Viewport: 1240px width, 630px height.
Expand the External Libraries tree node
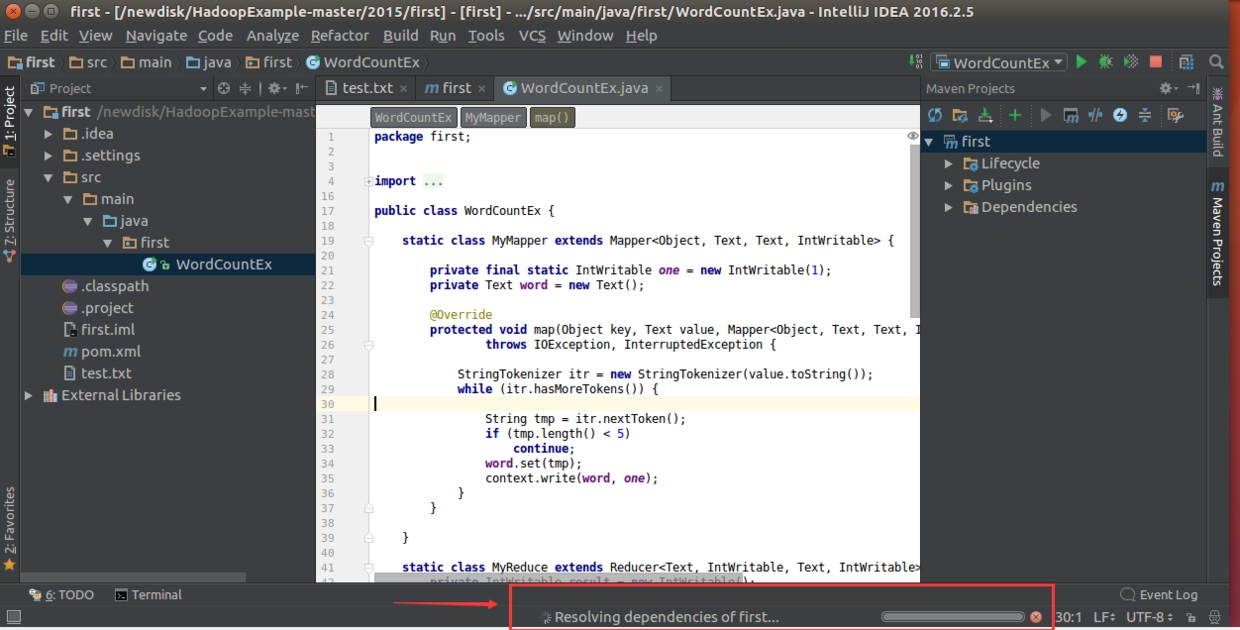pos(29,395)
